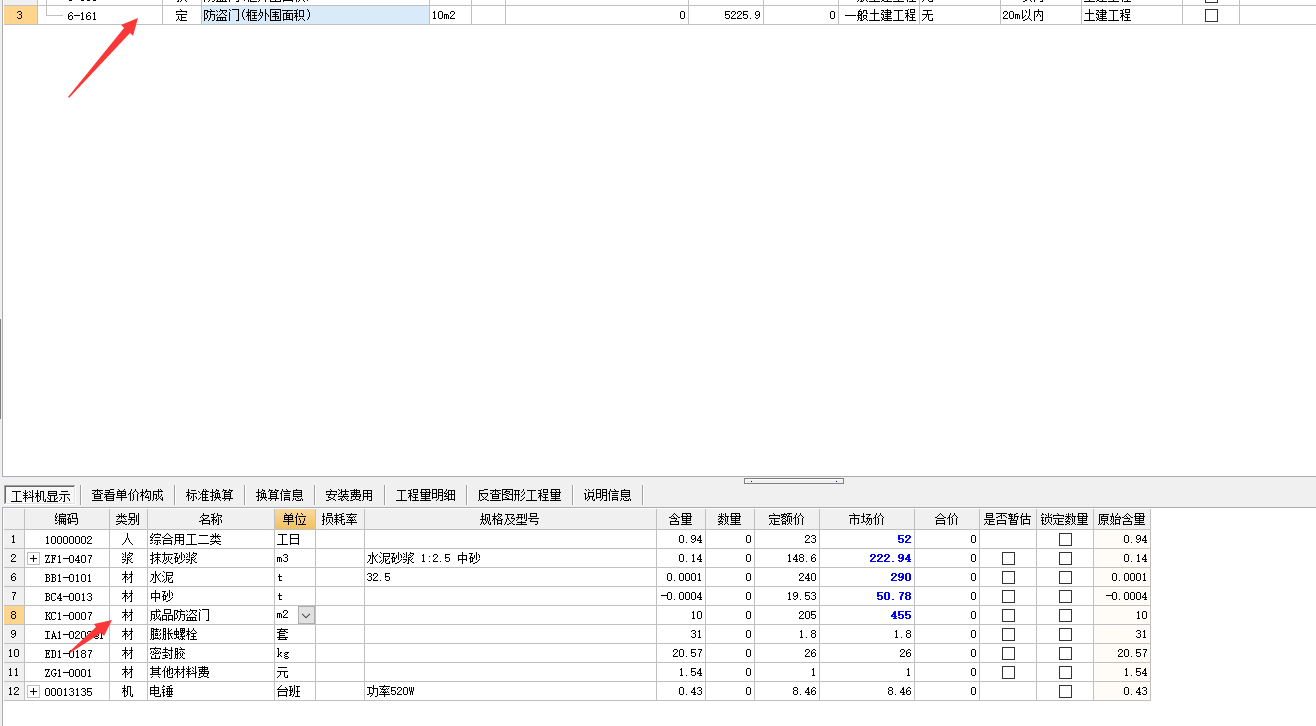This screenshot has height=726, width=1316.
Task: Open the 换算信息 tab
Action: coord(279,495)
